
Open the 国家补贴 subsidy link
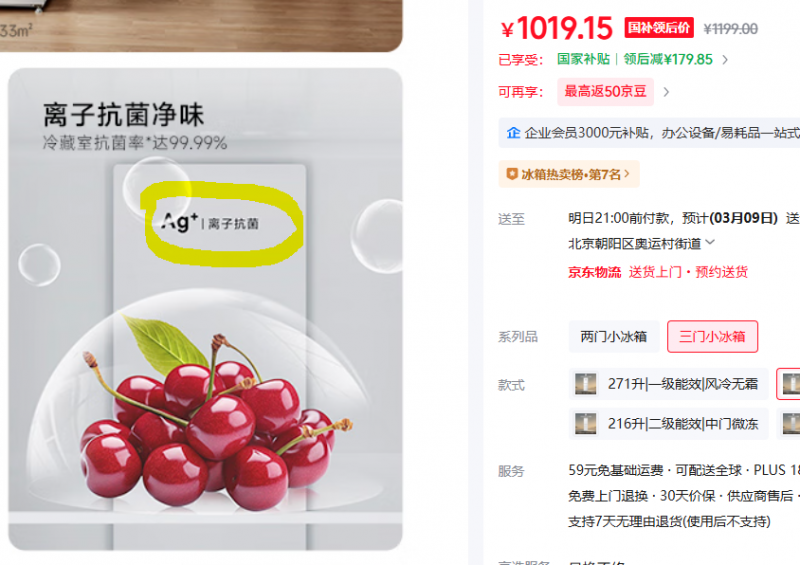tap(583, 59)
